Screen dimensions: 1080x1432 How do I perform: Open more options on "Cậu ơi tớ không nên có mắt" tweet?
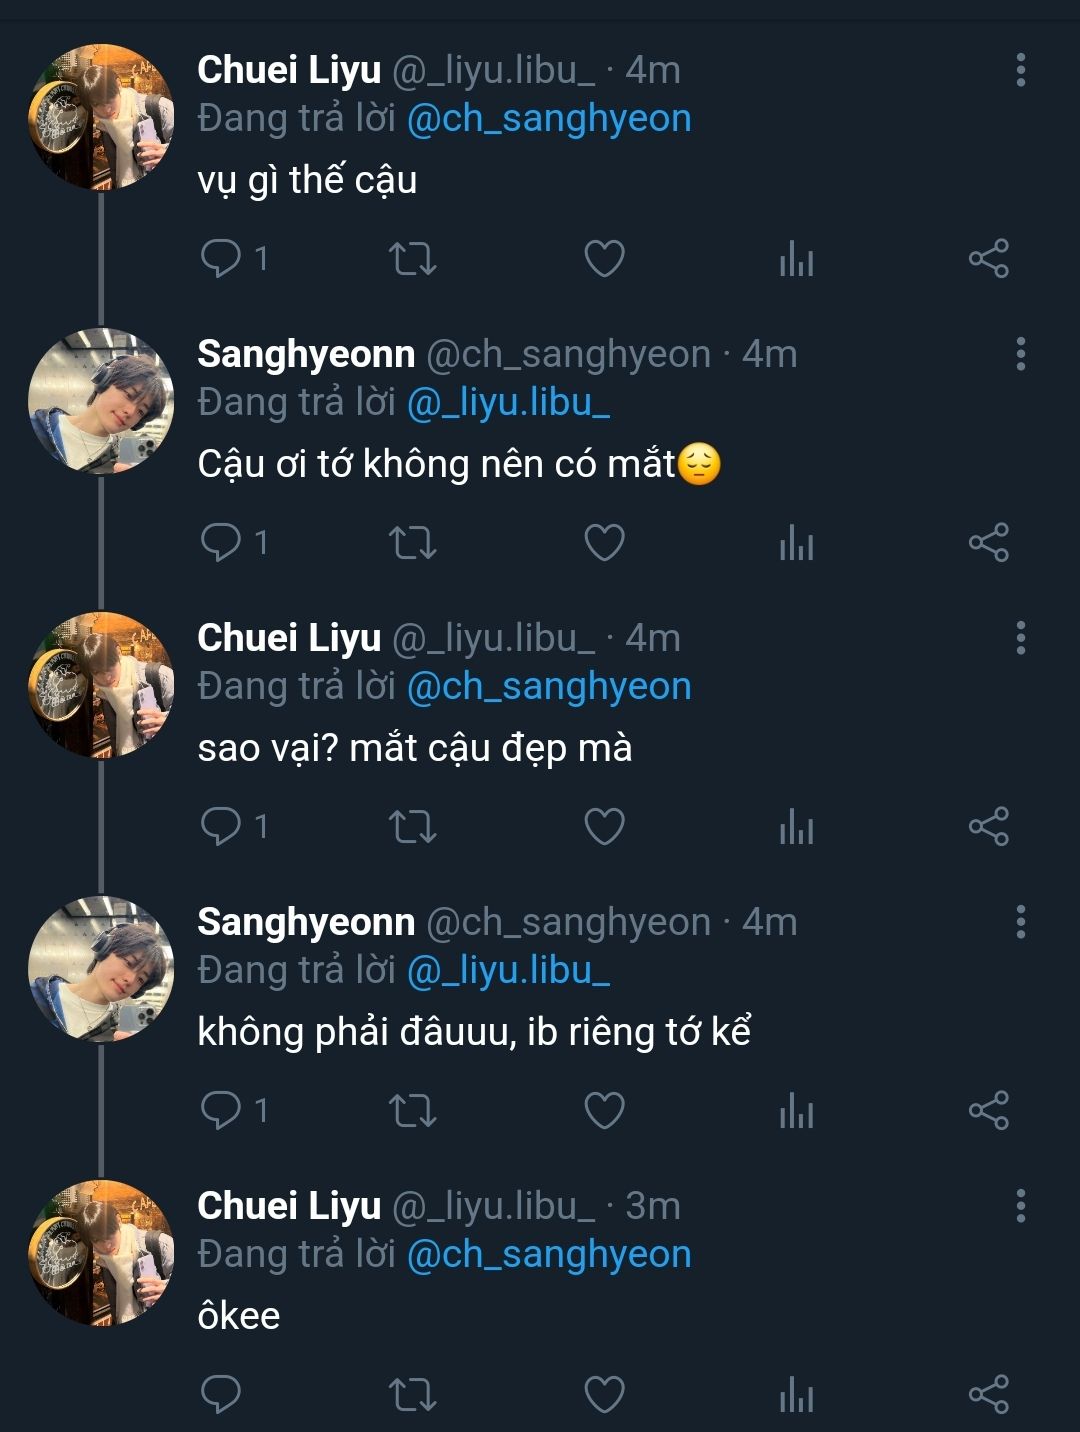1020,354
